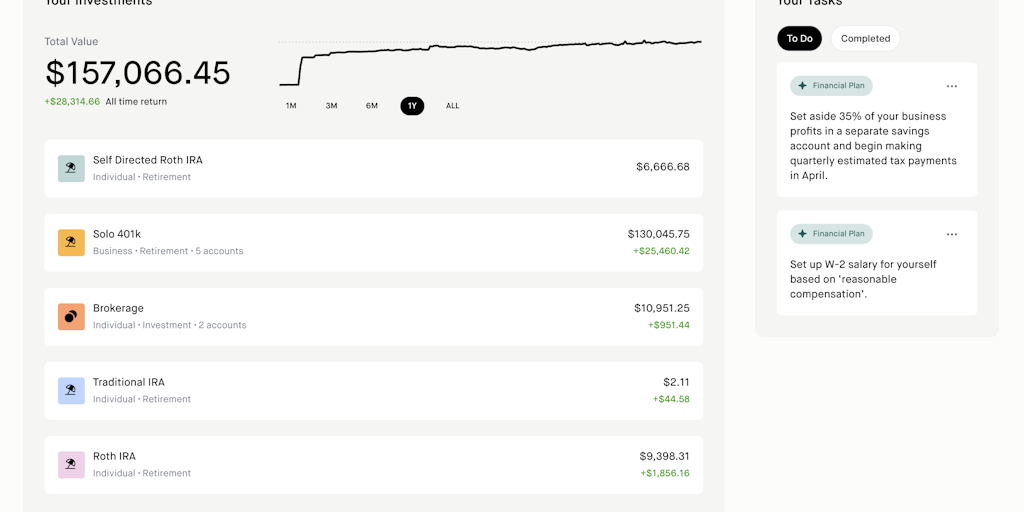
Task: Open options menu for W-2 salary task
Action: tap(951, 234)
